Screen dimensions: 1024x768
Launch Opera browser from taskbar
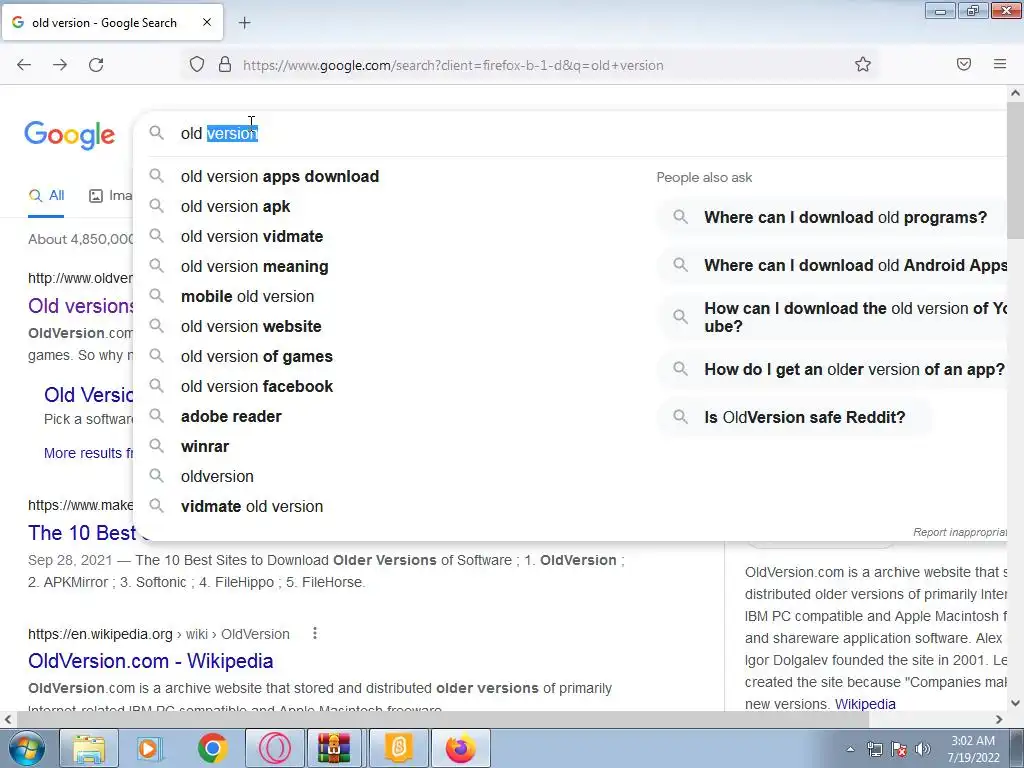pyautogui.click(x=274, y=748)
